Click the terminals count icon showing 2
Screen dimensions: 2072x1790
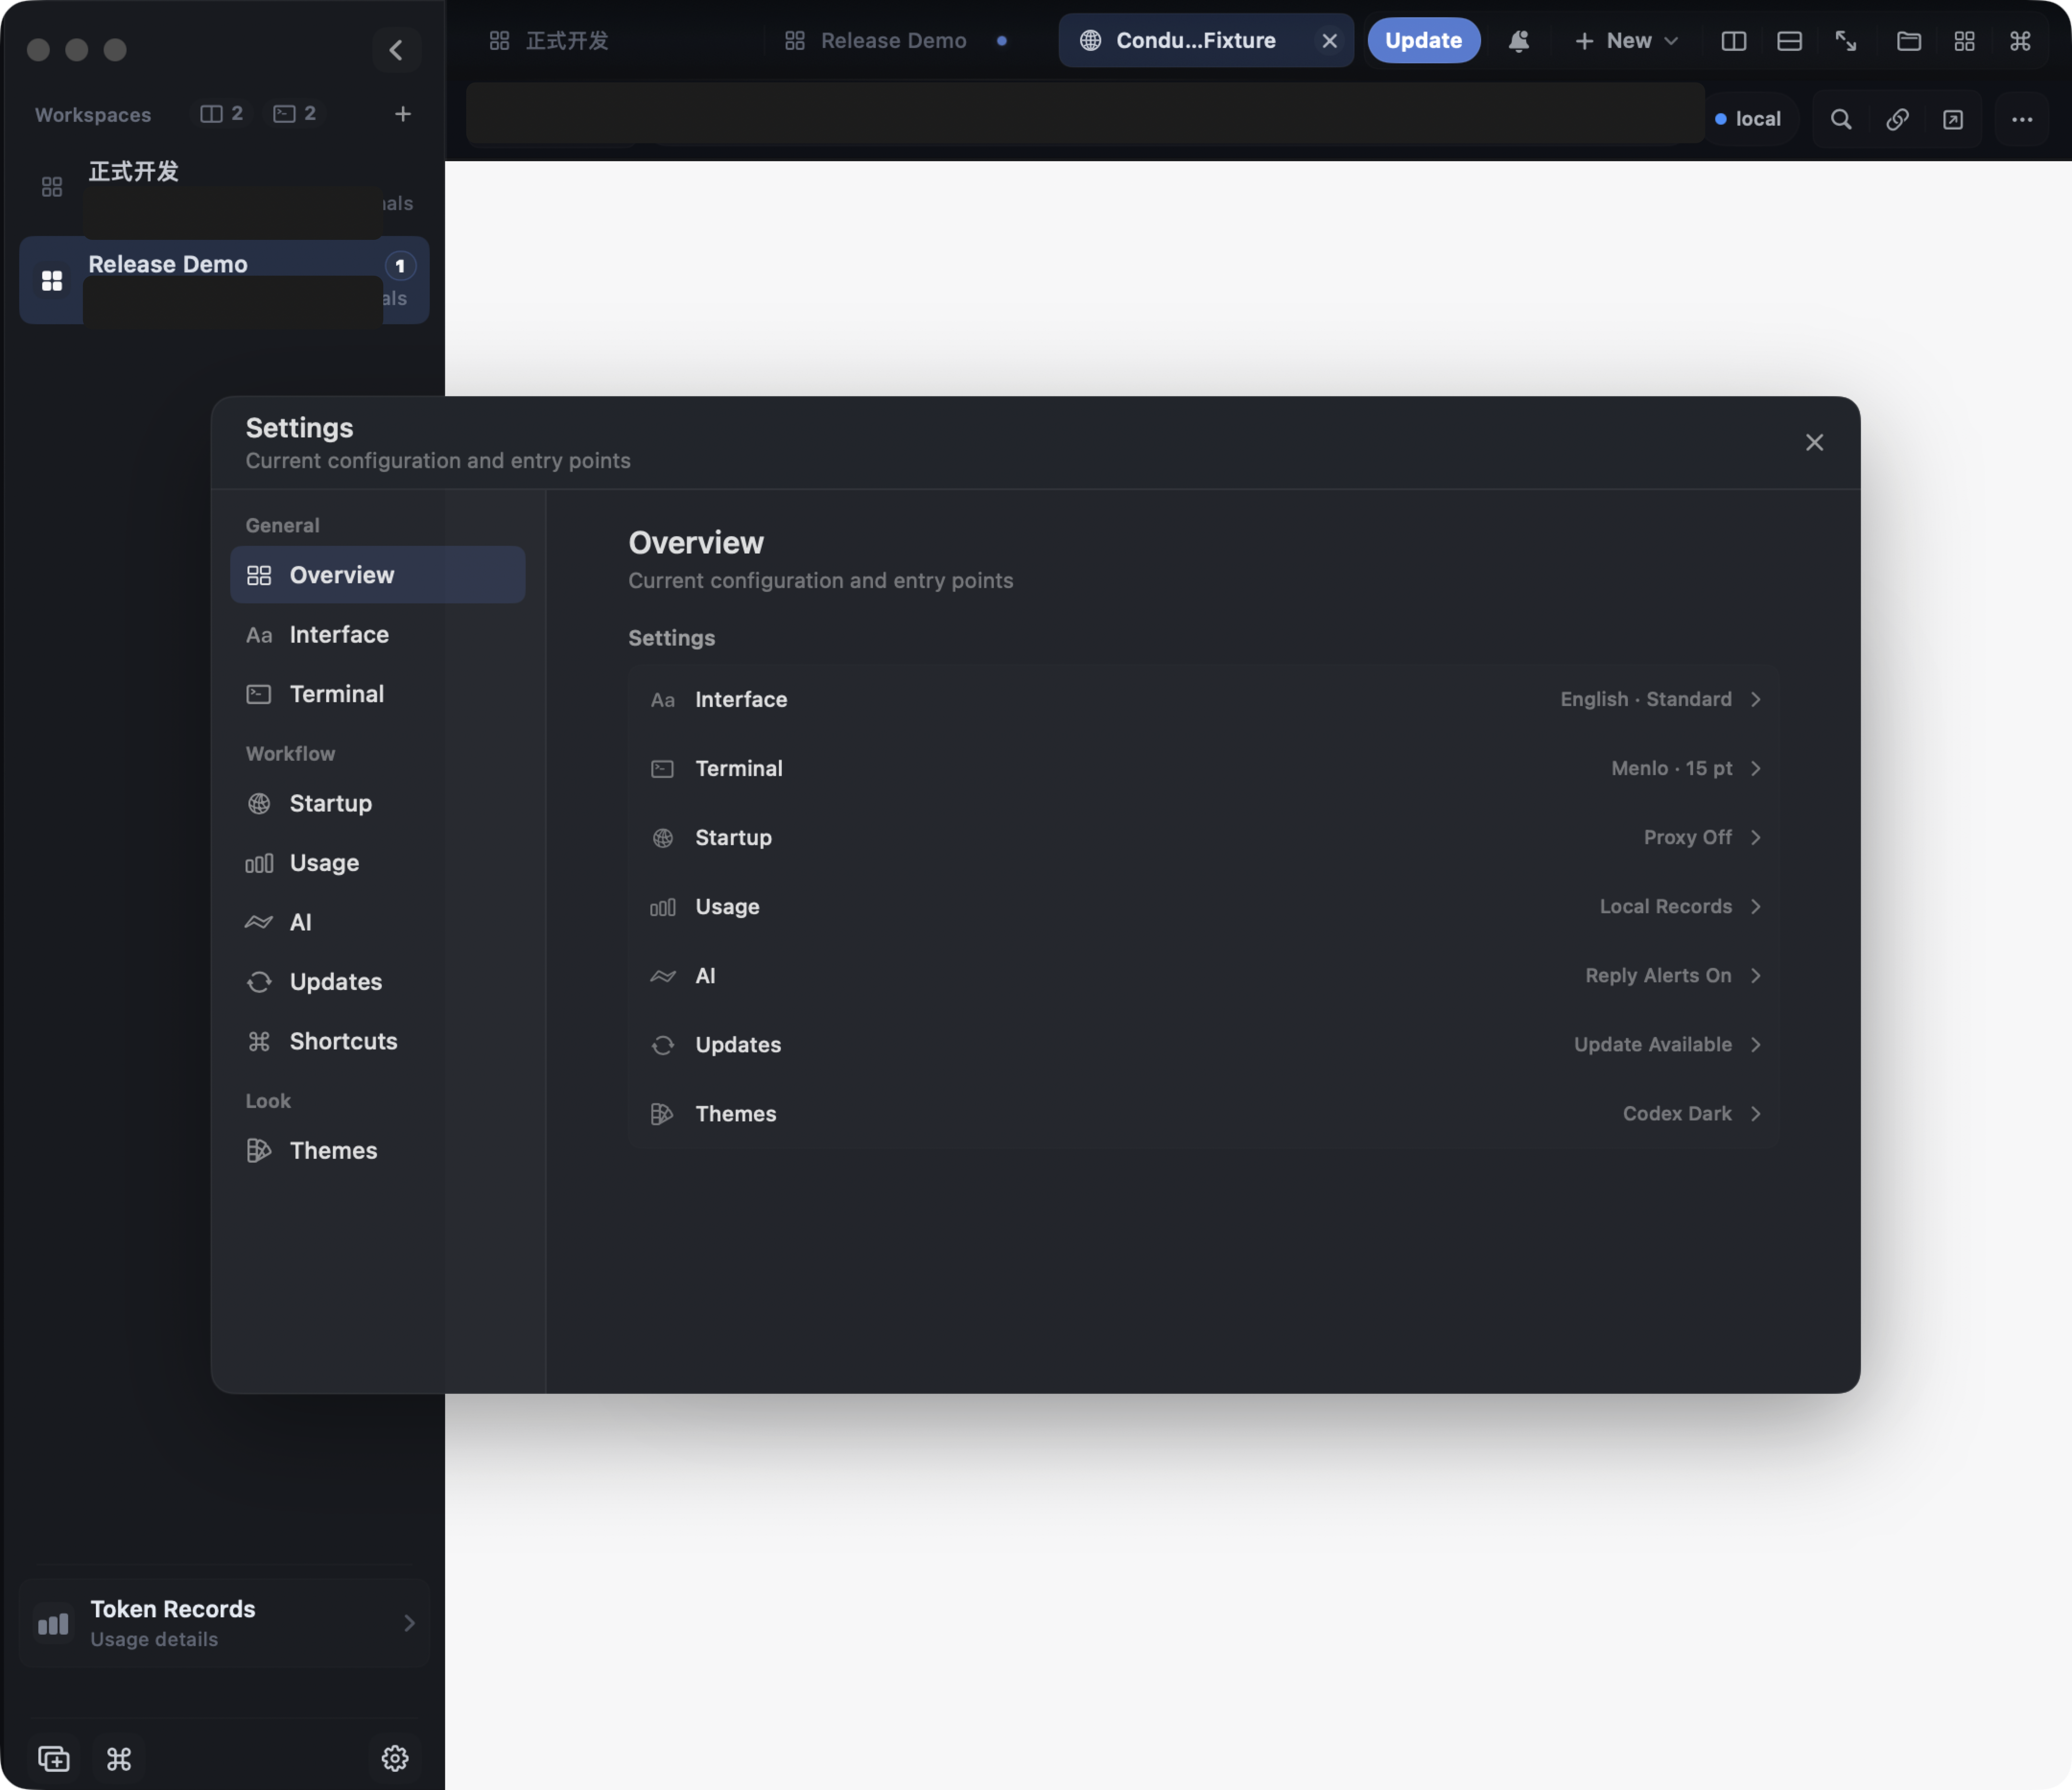pos(295,114)
